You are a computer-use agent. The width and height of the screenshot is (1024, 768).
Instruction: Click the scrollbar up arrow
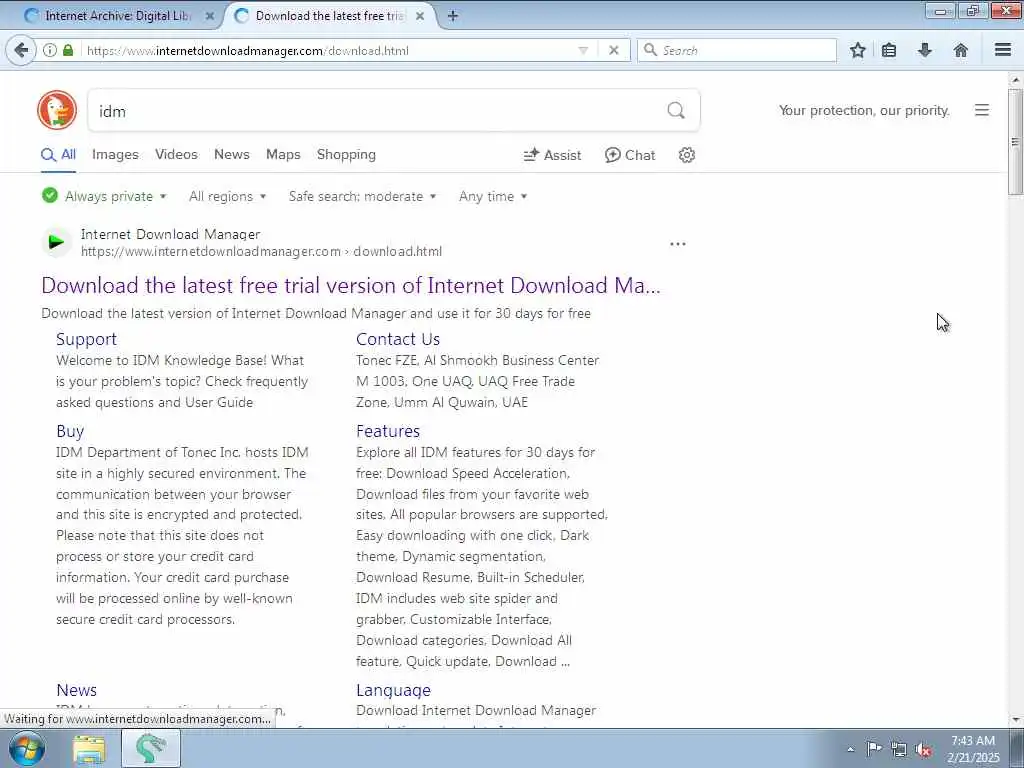click(x=1015, y=80)
